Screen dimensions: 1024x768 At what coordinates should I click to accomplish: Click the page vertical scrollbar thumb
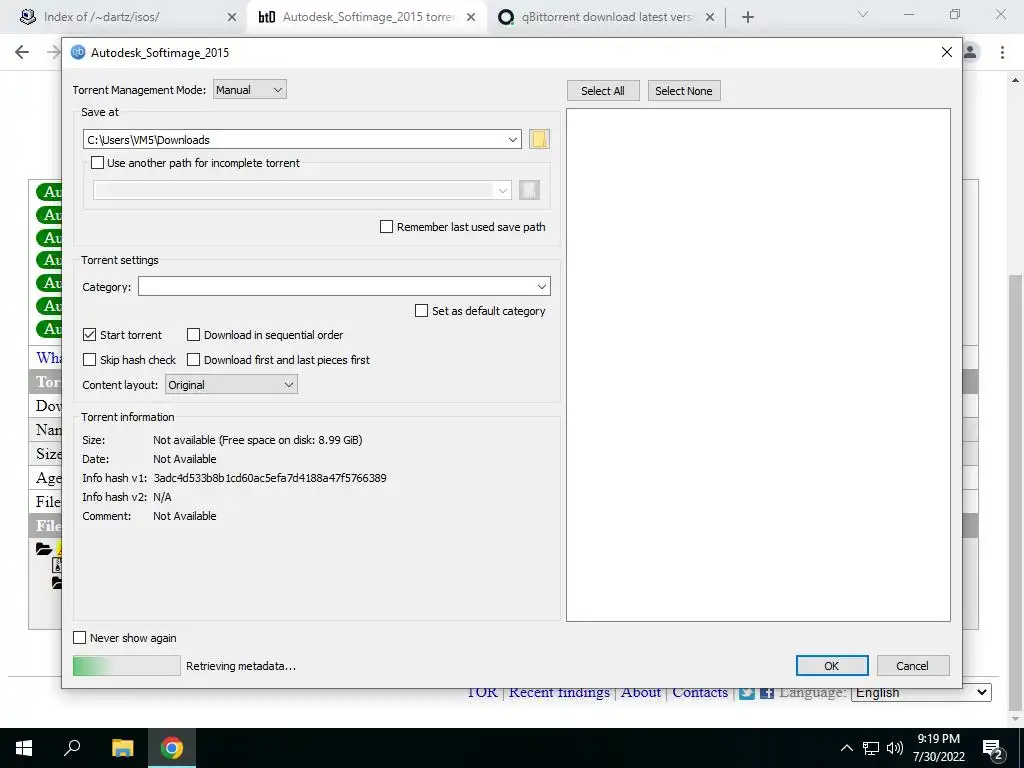tap(1015, 490)
